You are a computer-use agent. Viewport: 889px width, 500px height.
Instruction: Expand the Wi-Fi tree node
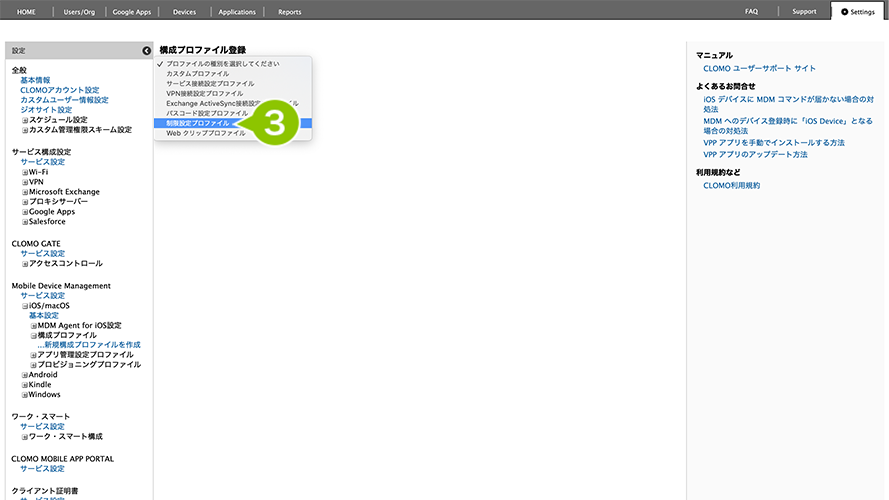tap(25, 172)
